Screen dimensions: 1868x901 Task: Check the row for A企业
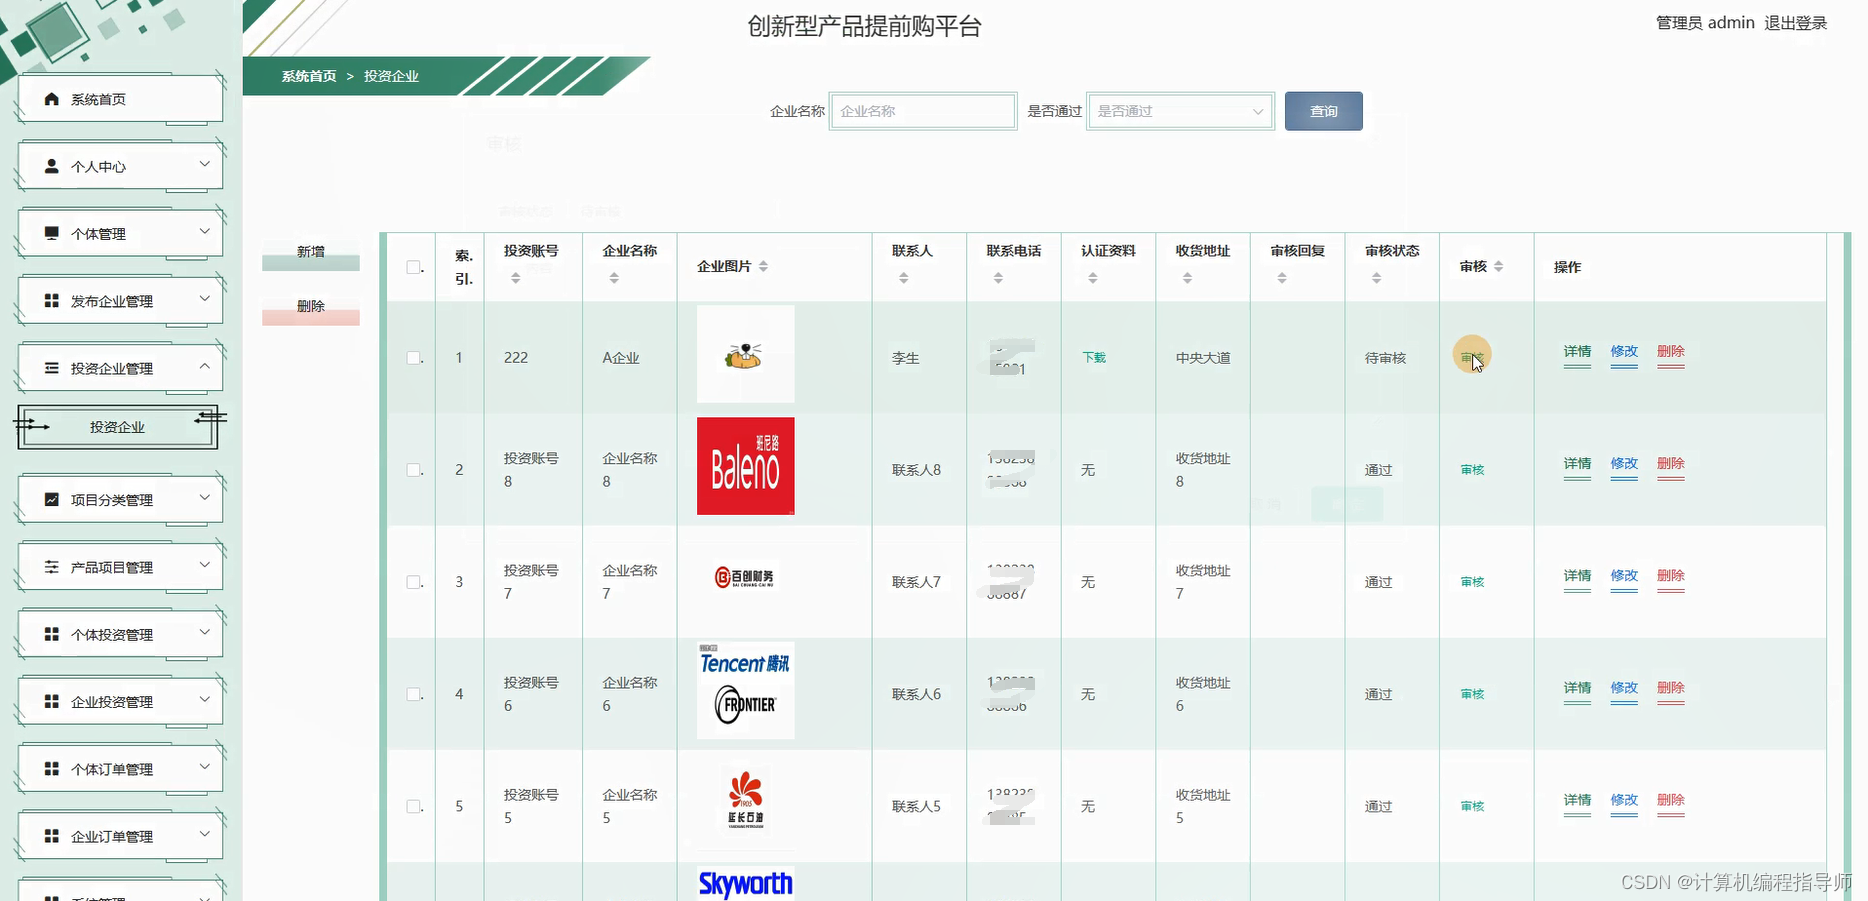pos(413,357)
